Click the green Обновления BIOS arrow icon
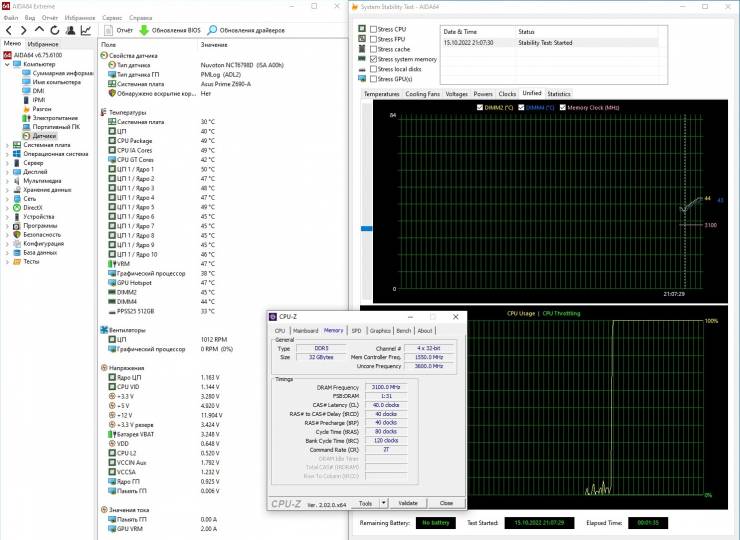 click(144, 30)
